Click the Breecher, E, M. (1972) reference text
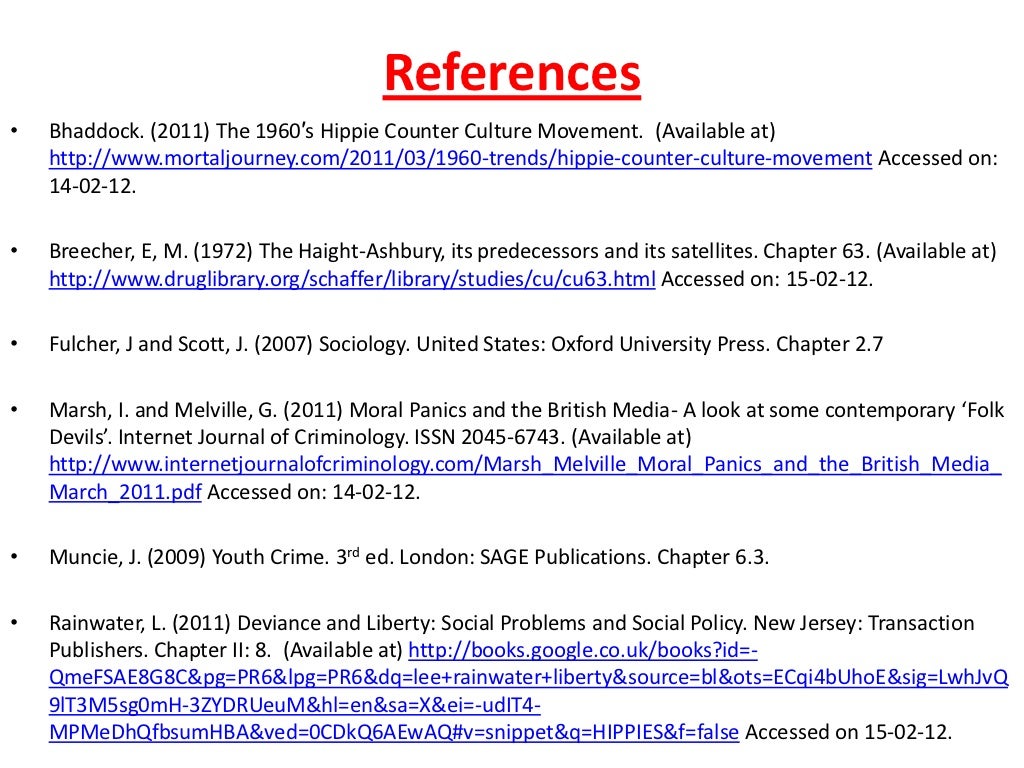 [522, 251]
